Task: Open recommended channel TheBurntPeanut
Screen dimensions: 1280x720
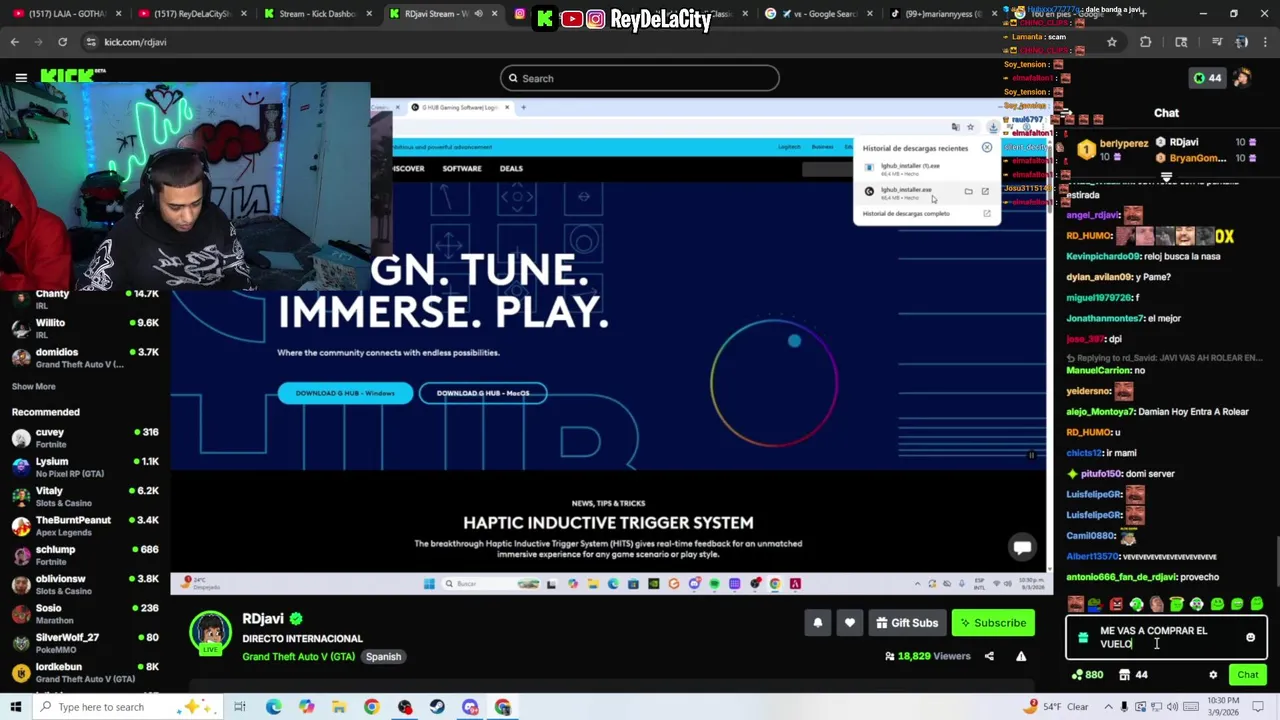Action: [x=85, y=525]
